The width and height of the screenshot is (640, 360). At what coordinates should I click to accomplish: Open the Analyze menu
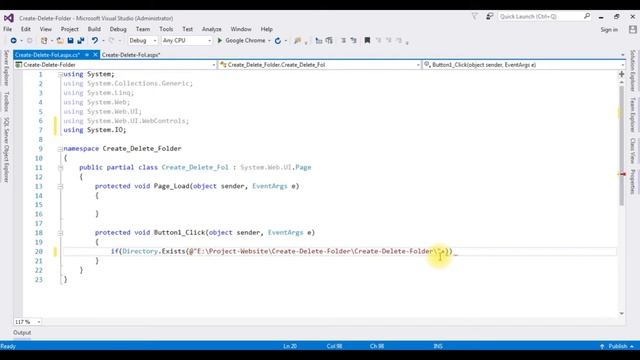click(x=211, y=29)
